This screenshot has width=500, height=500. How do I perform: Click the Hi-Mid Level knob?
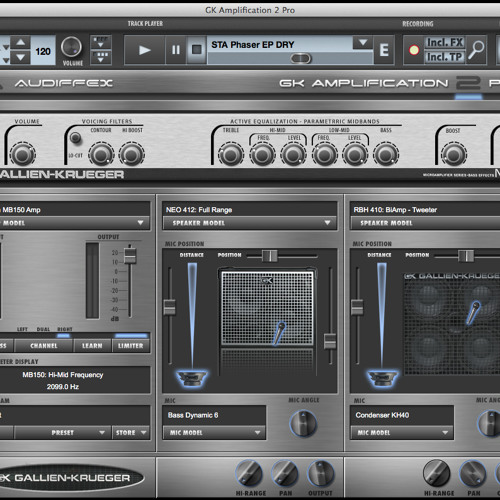click(293, 155)
